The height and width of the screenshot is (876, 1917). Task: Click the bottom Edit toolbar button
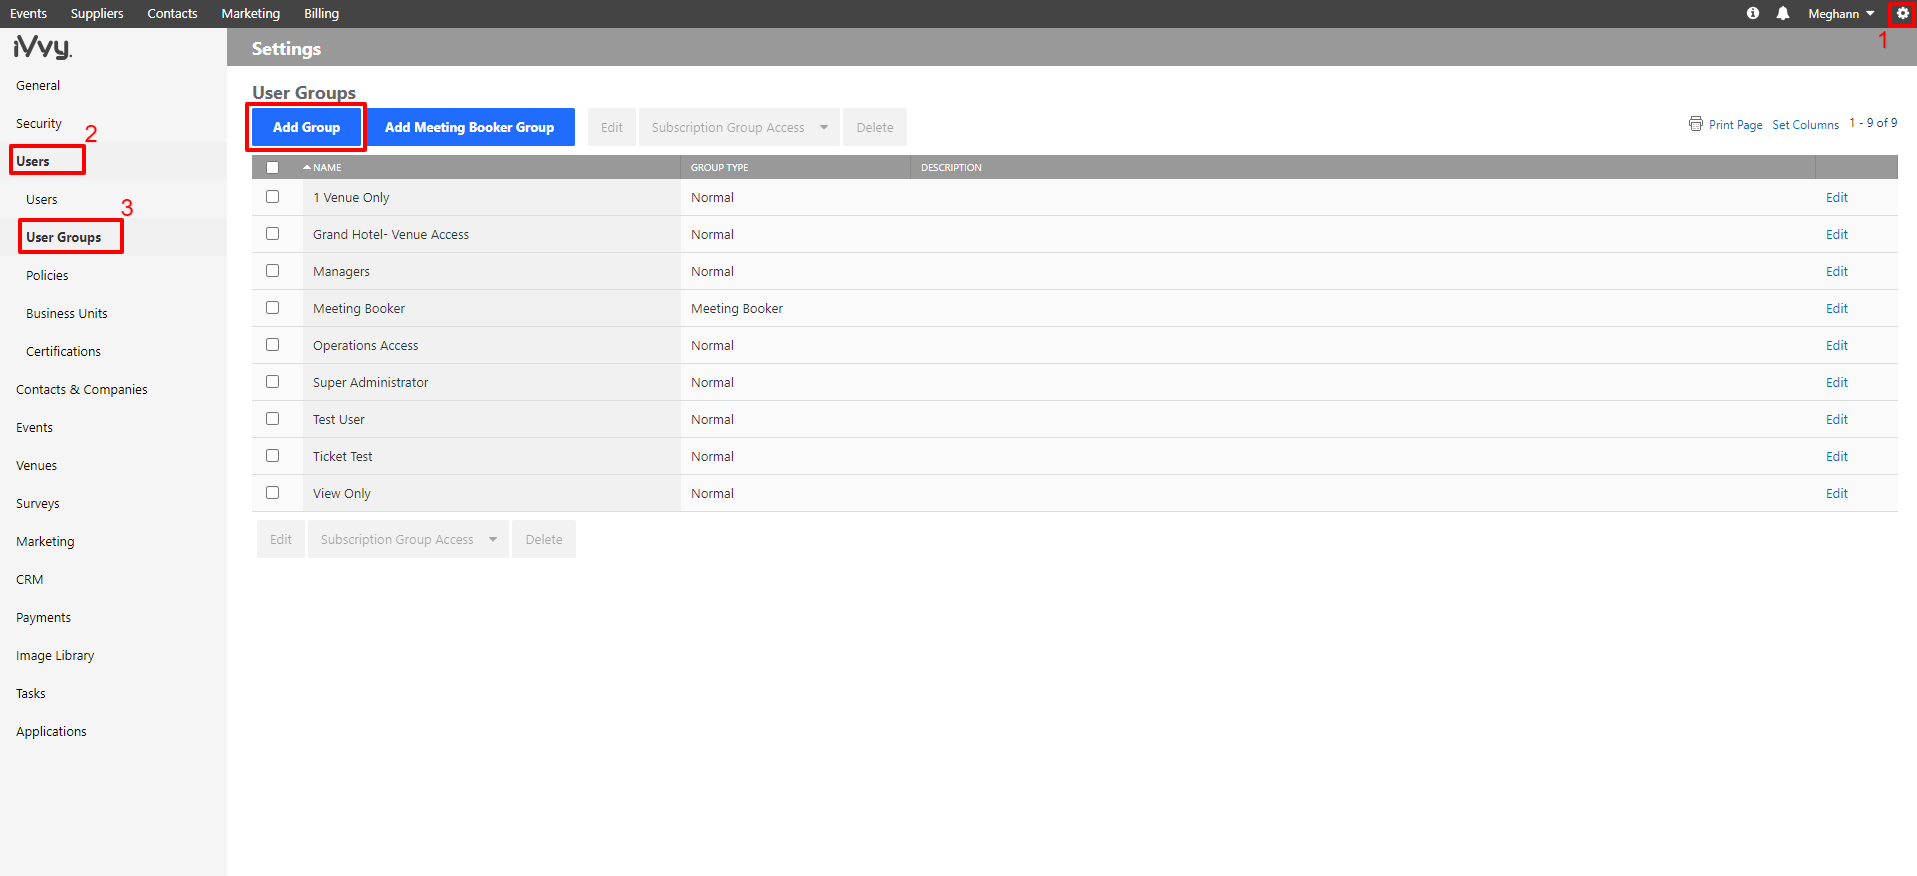click(281, 539)
